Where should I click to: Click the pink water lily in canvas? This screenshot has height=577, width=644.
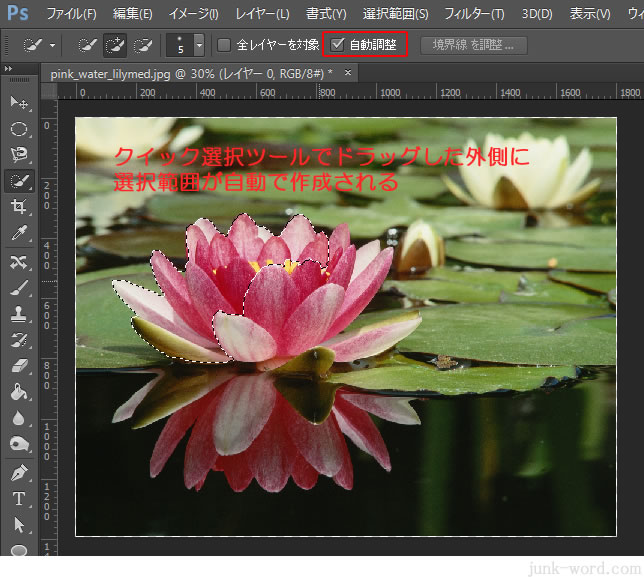coord(267,294)
